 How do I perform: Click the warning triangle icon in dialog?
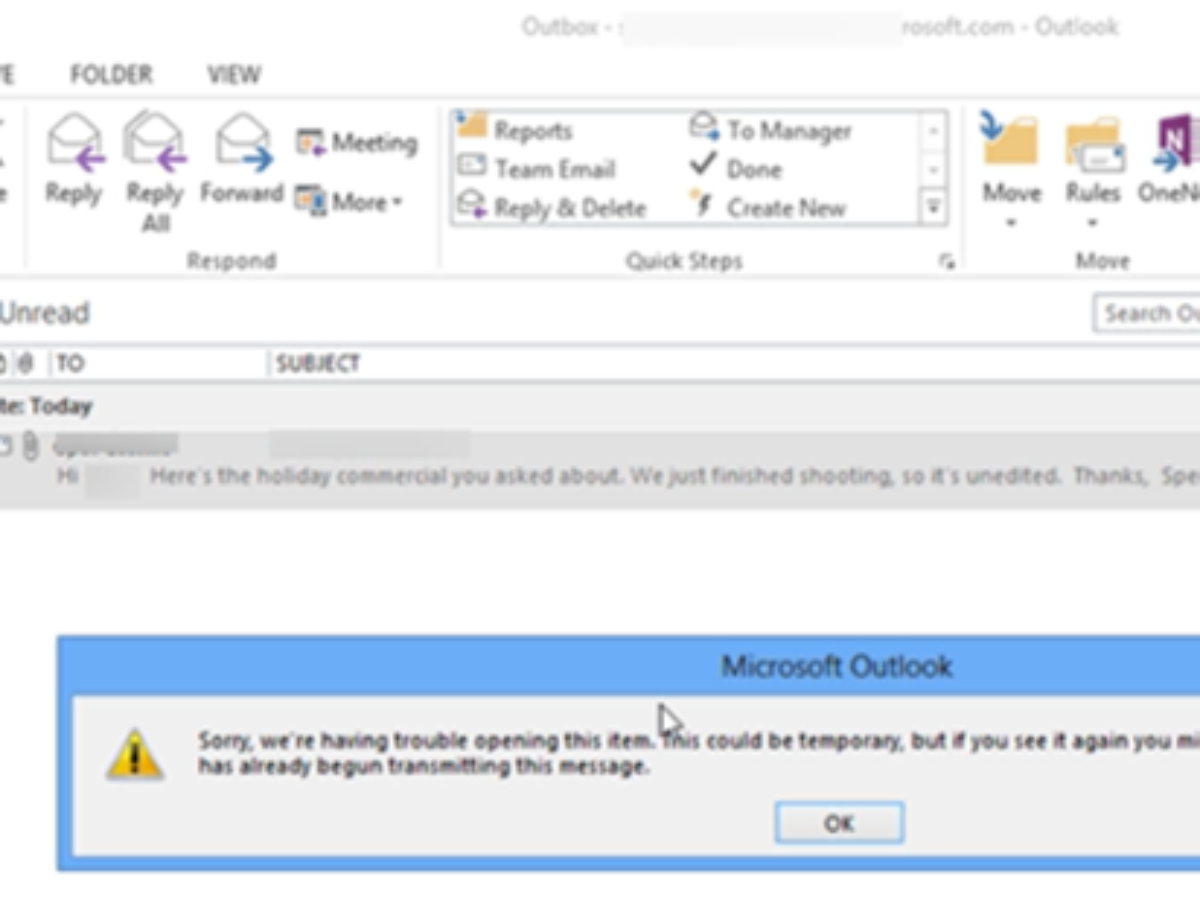(134, 754)
